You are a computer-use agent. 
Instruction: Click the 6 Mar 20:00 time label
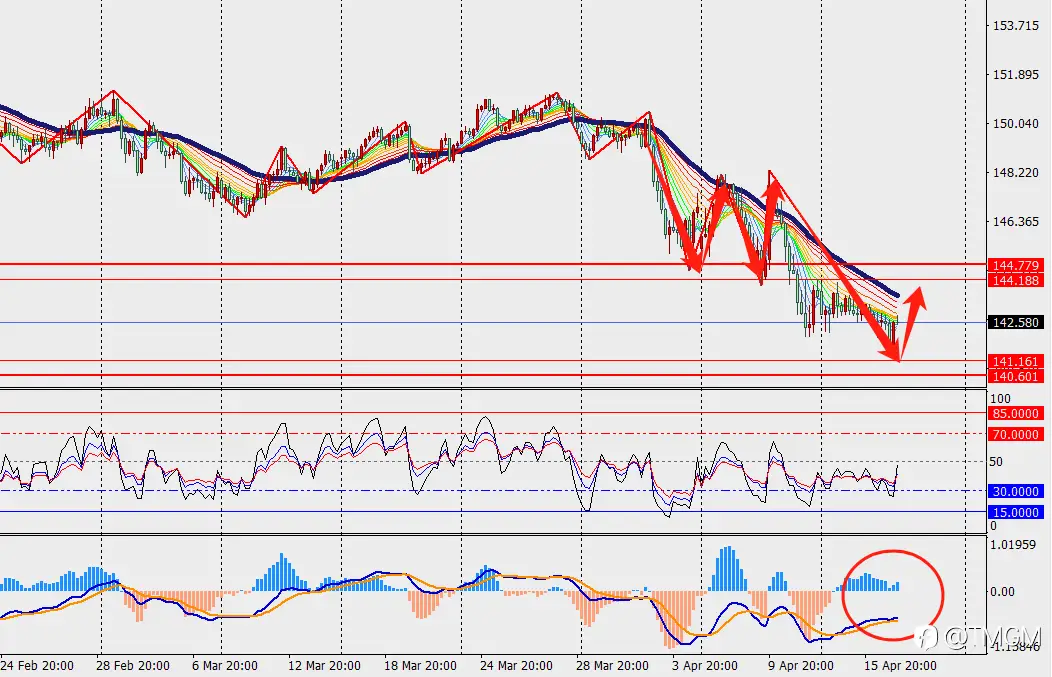[x=224, y=666]
